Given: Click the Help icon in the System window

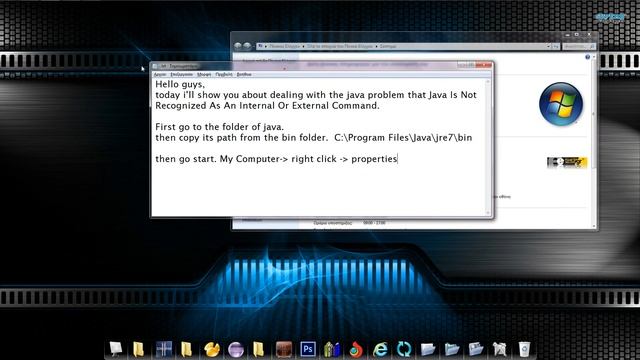Looking at the screenshot, I should coord(587,57).
